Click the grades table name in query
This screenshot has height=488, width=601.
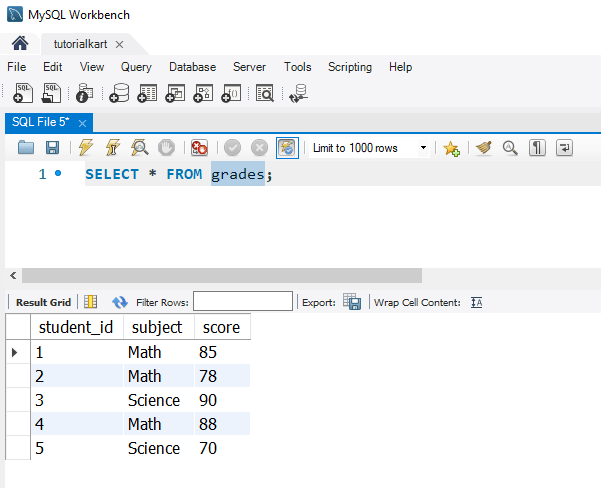click(238, 174)
